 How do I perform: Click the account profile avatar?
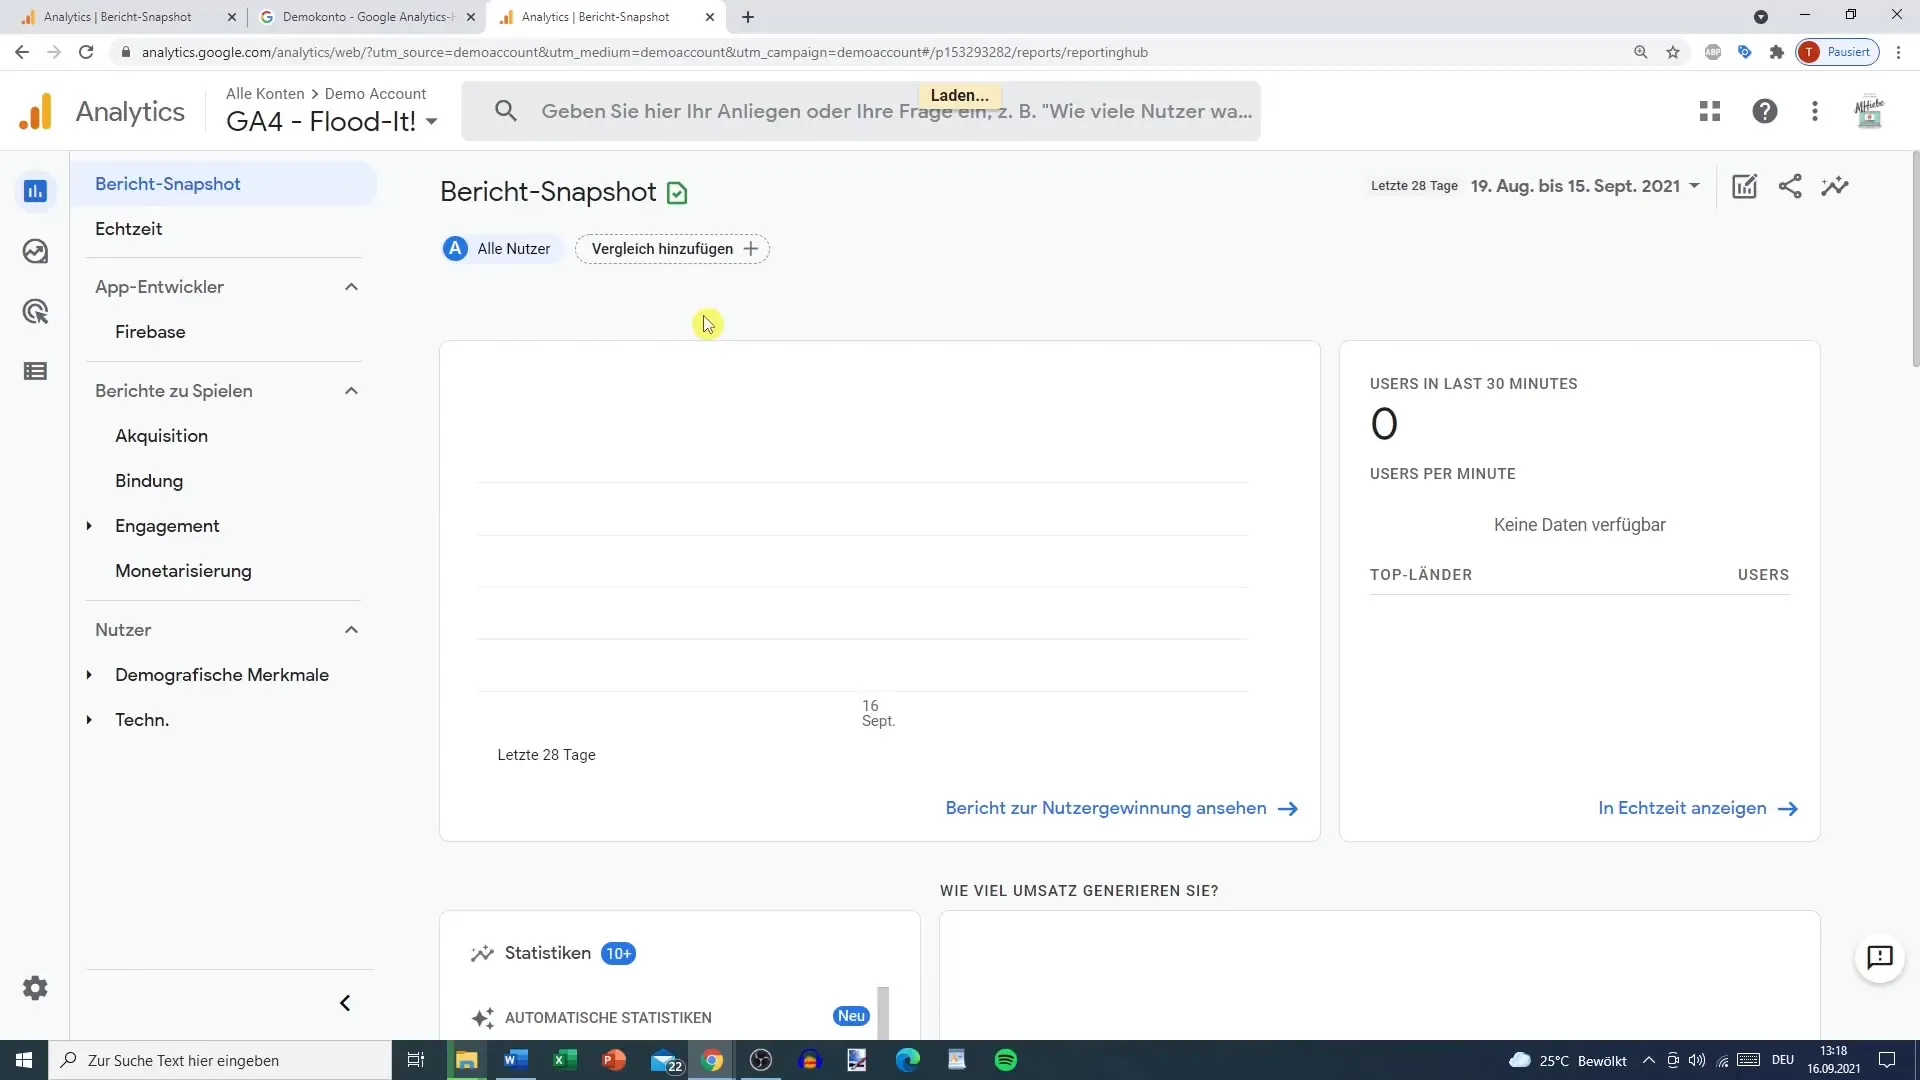(x=1869, y=111)
